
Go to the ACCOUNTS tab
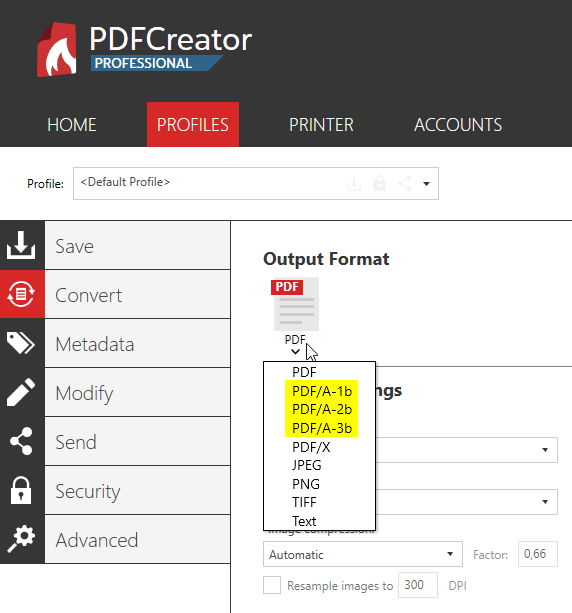458,125
